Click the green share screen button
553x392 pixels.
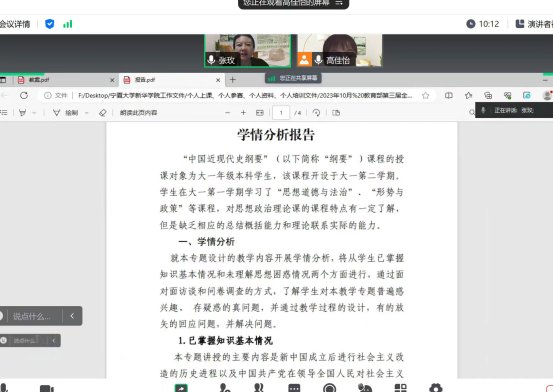181,388
